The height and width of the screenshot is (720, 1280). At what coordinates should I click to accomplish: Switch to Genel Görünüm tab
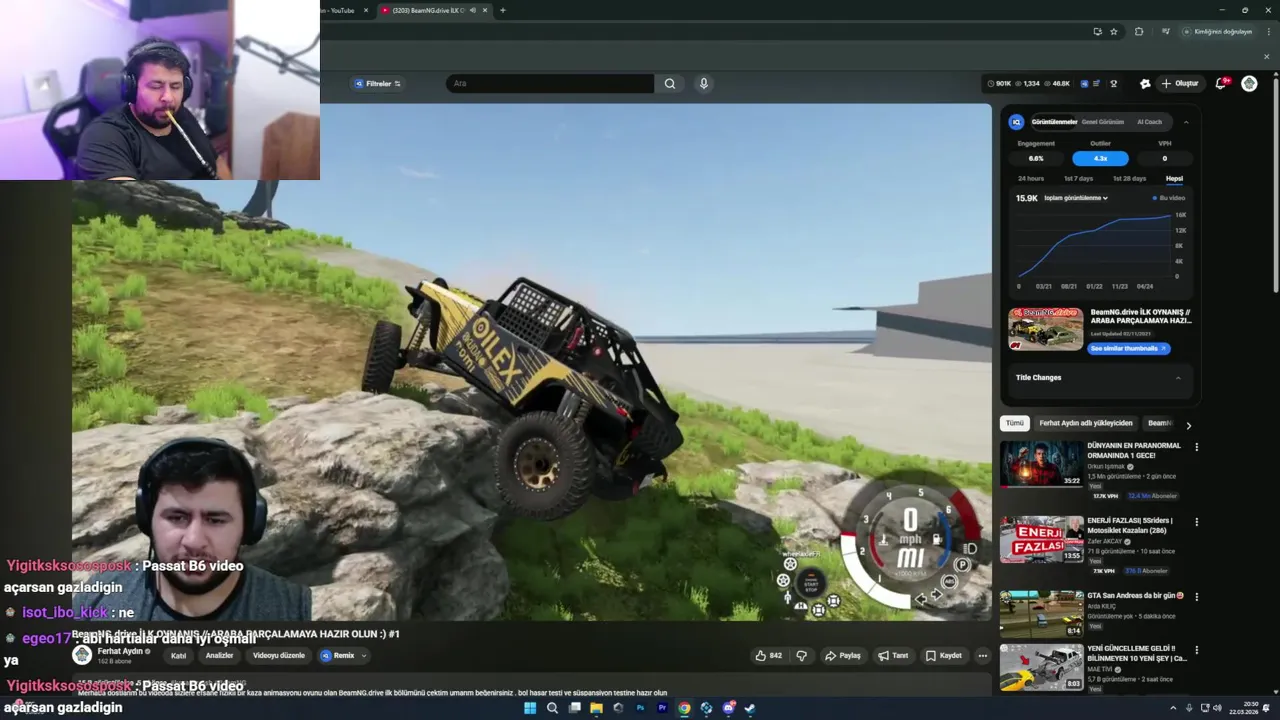(1103, 122)
